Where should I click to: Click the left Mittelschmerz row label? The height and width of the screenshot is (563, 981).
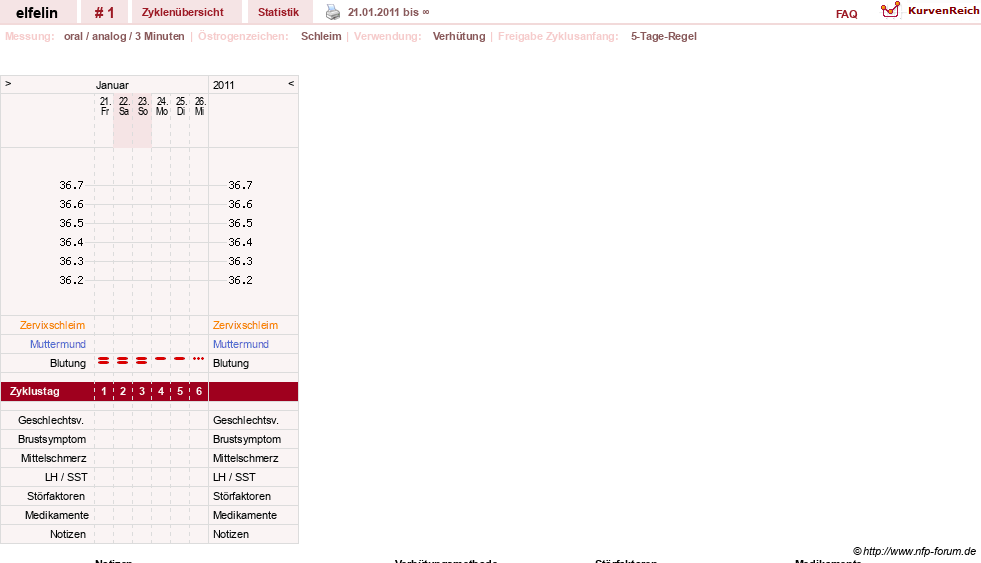[53, 459]
